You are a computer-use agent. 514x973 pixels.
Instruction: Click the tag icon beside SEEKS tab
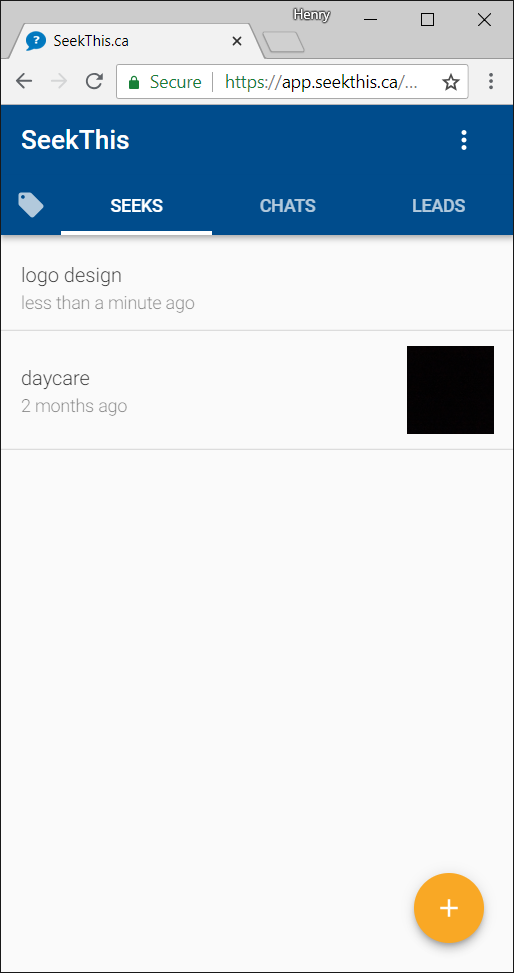tap(31, 205)
